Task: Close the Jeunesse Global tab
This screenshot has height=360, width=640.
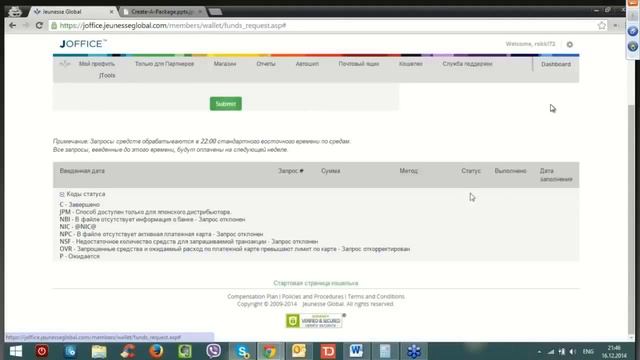Action: (x=111, y=12)
